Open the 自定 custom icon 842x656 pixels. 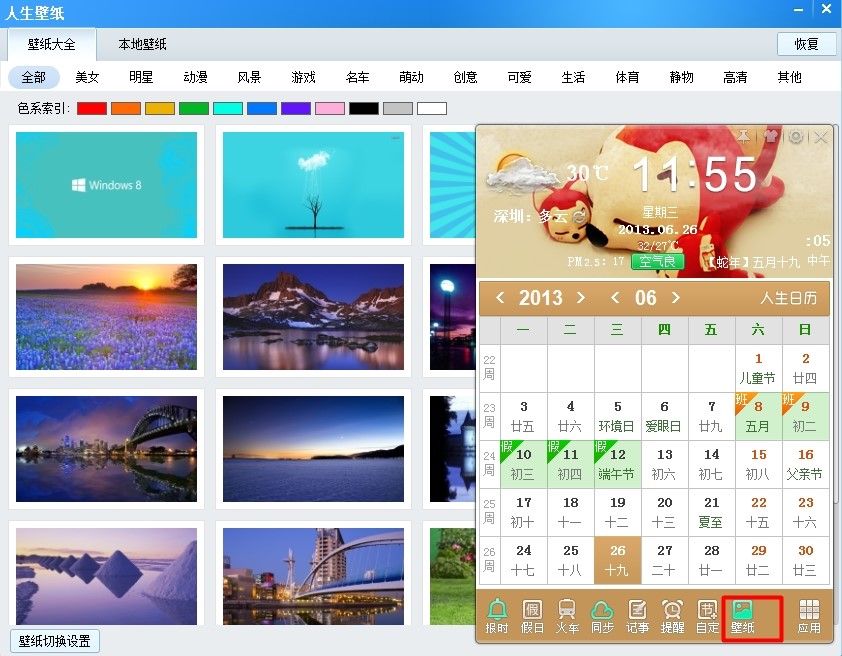707,616
